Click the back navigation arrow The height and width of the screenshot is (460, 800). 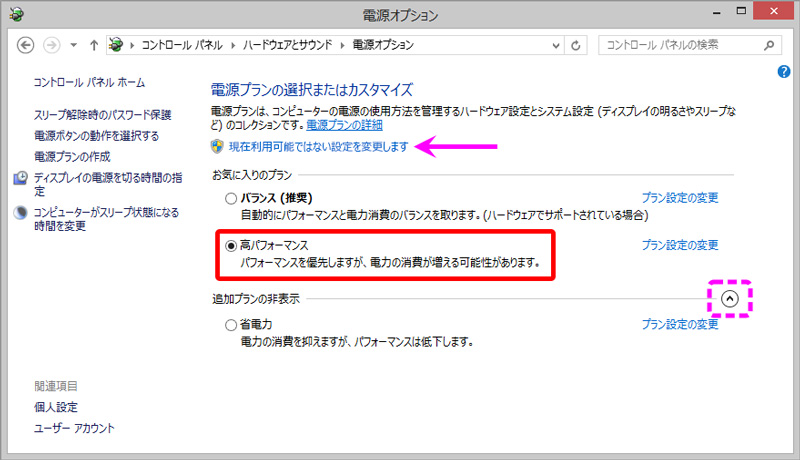click(x=27, y=45)
